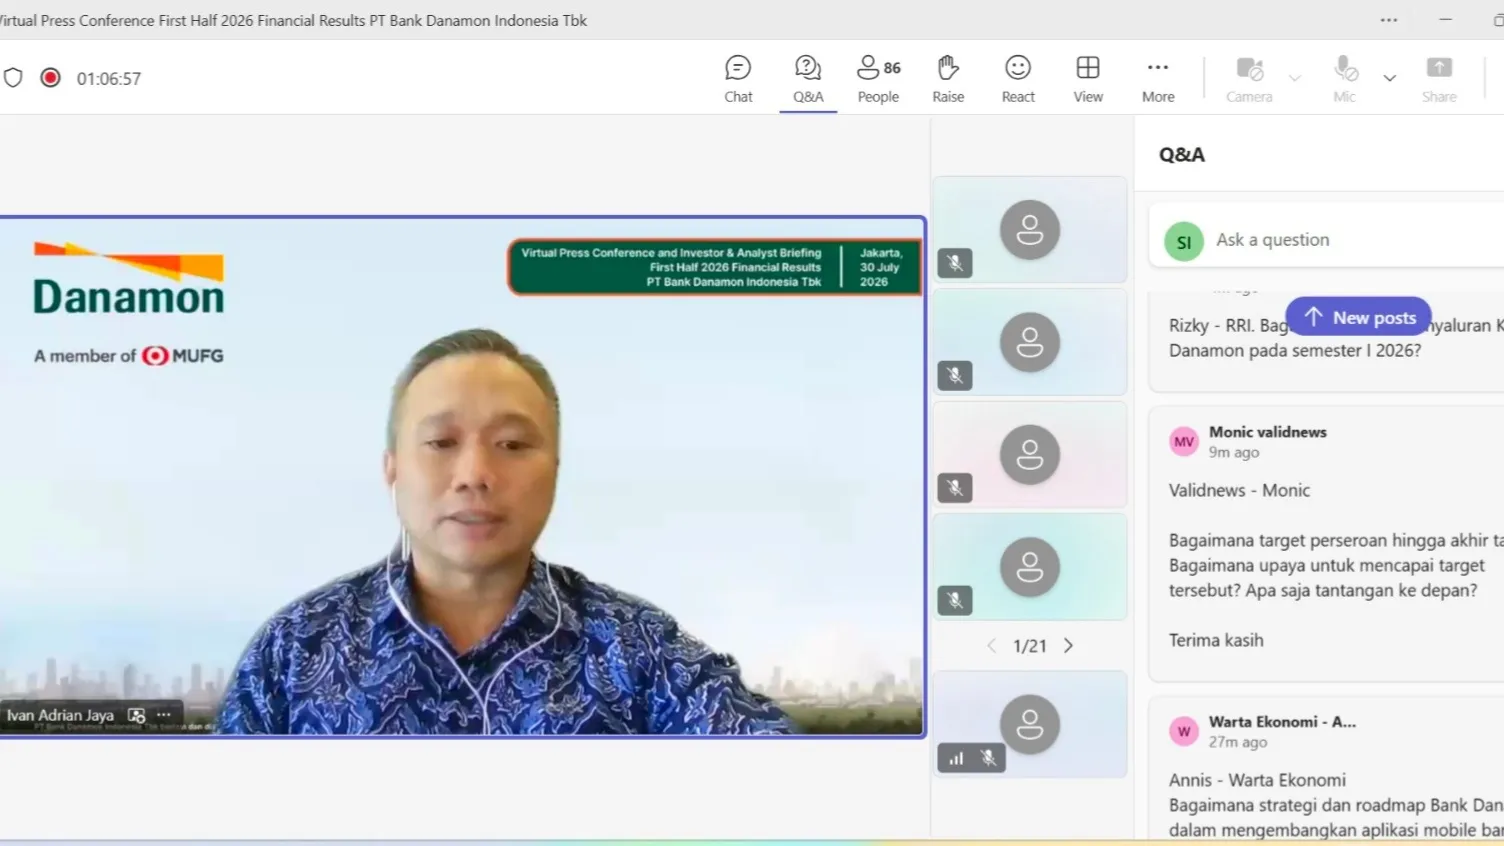Click the New posts button
Screen dimensions: 1504x846
1359,317
